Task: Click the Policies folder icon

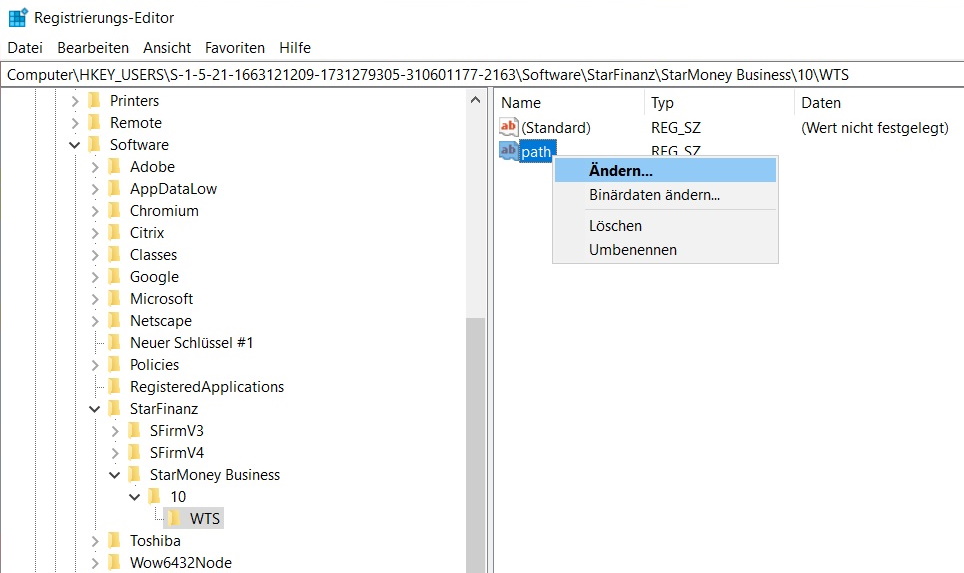Action: pos(114,365)
